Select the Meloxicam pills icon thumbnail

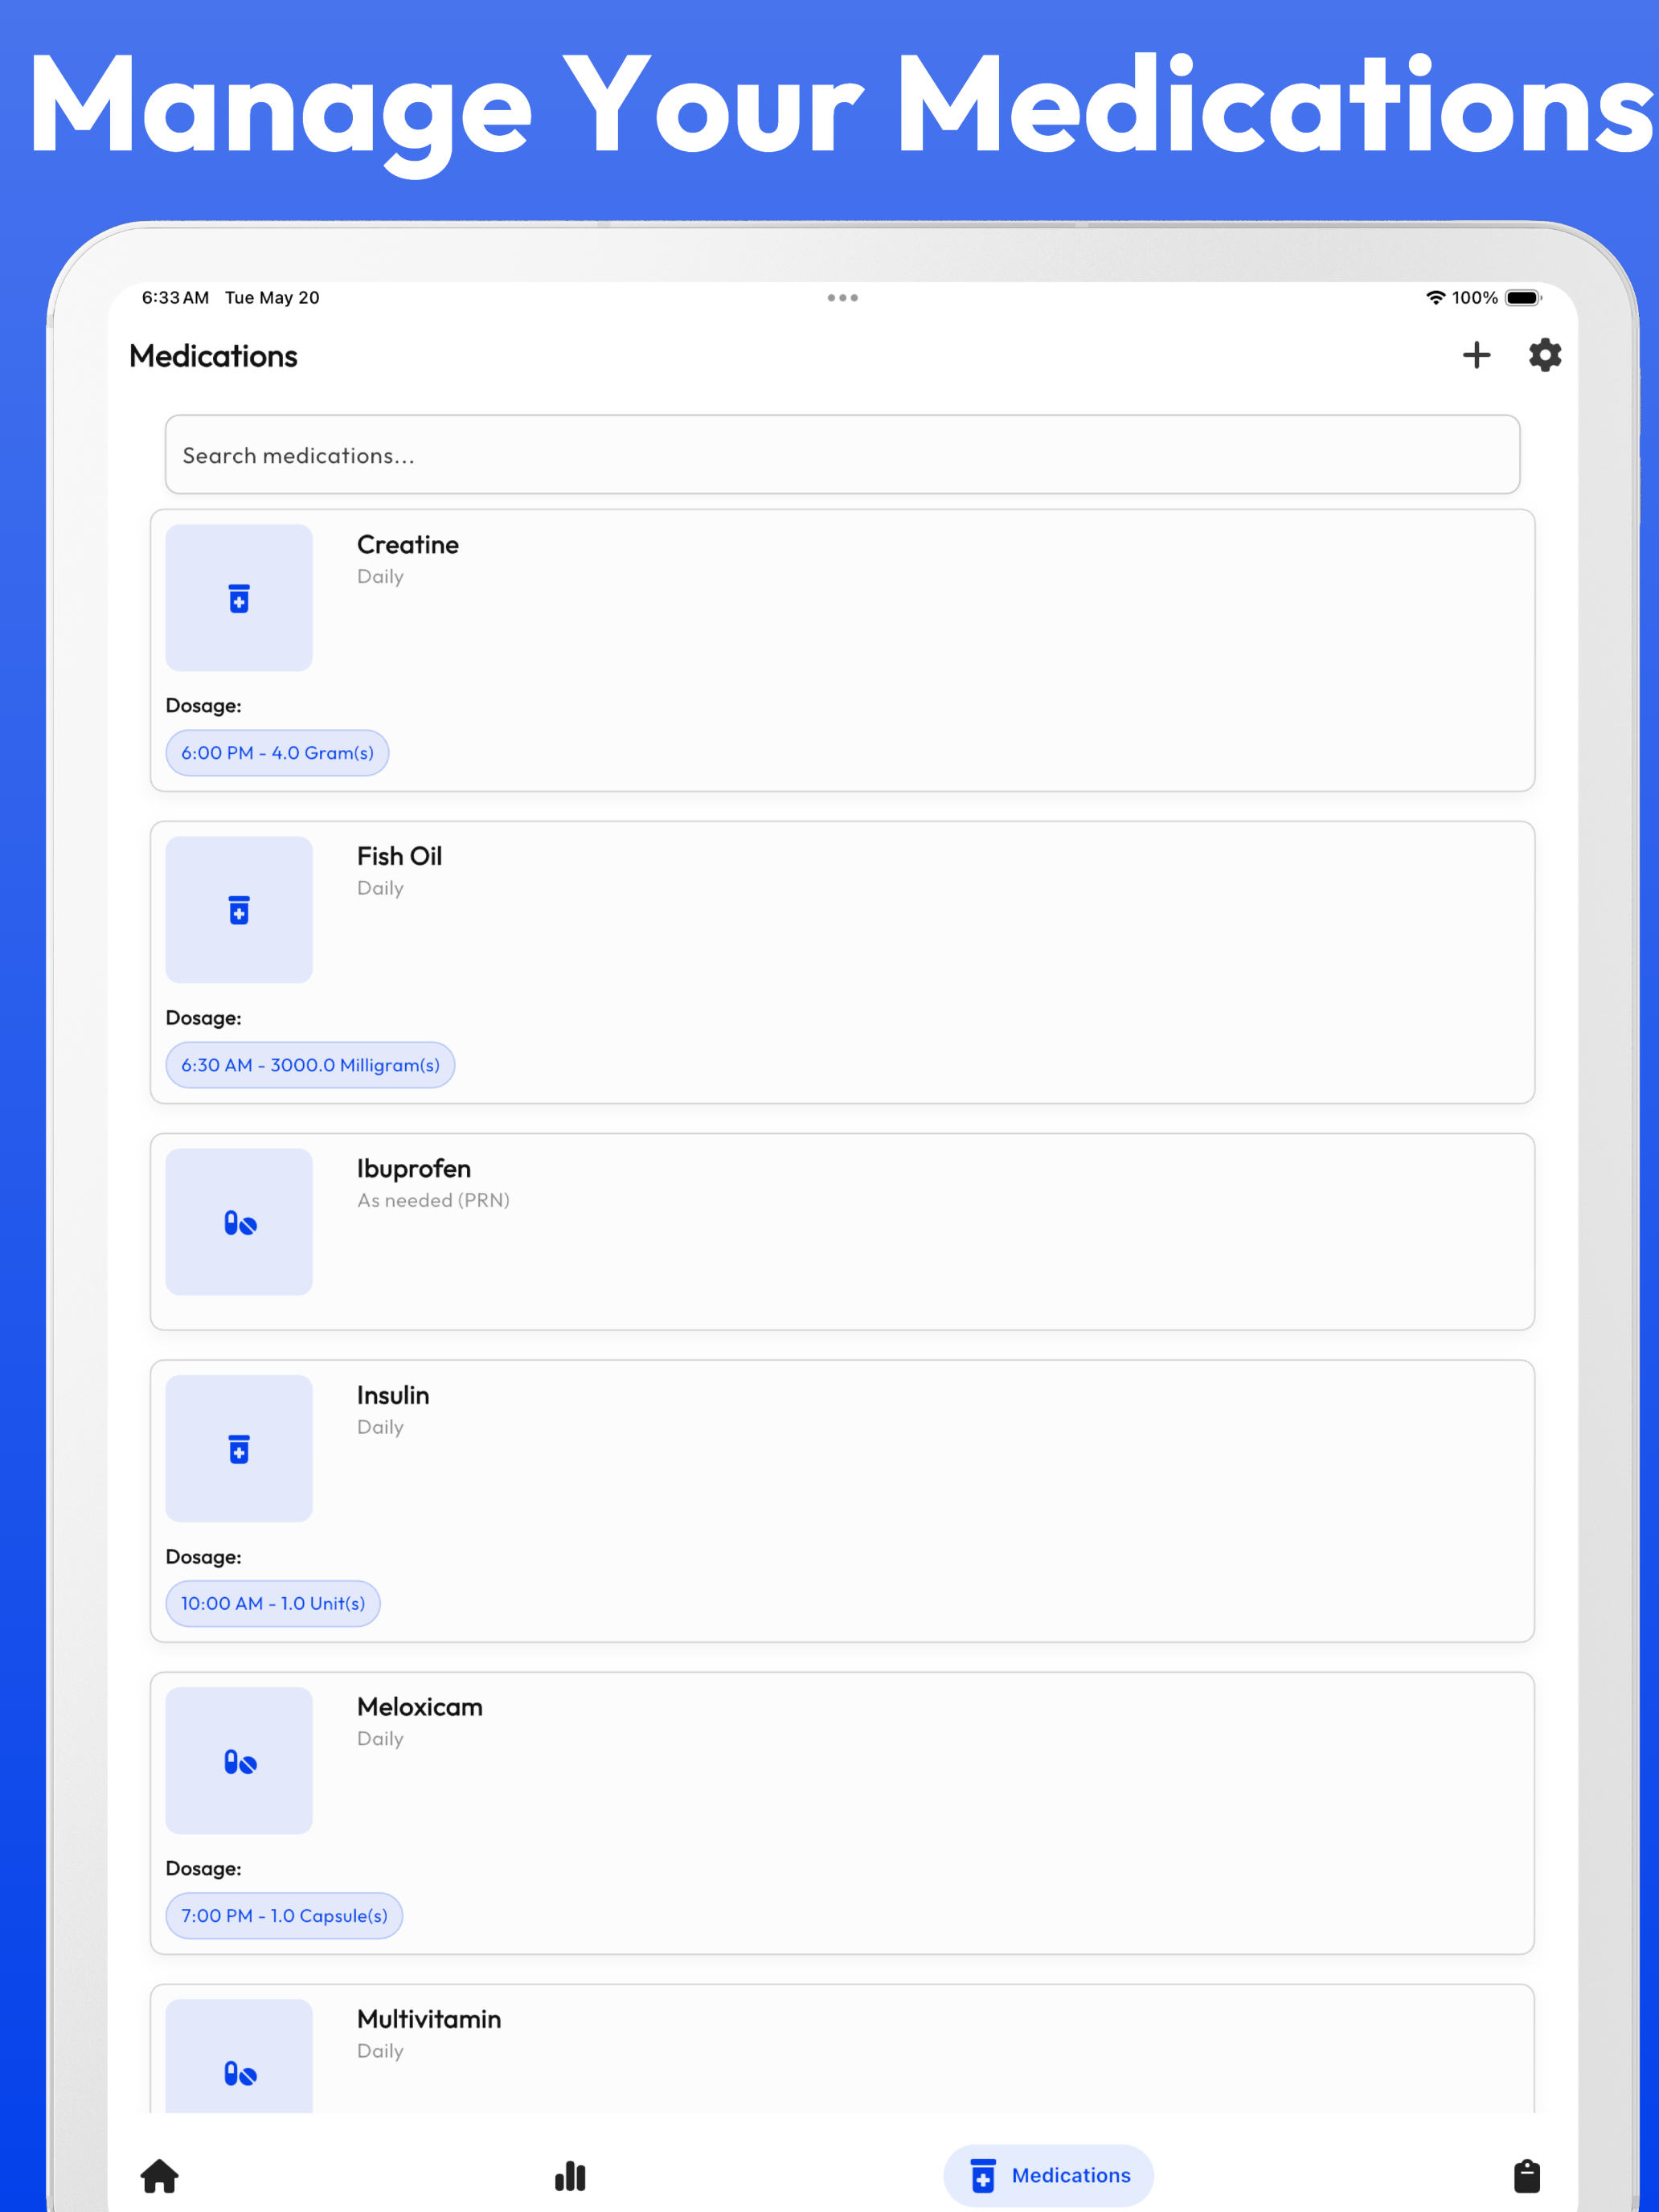[x=239, y=1761]
